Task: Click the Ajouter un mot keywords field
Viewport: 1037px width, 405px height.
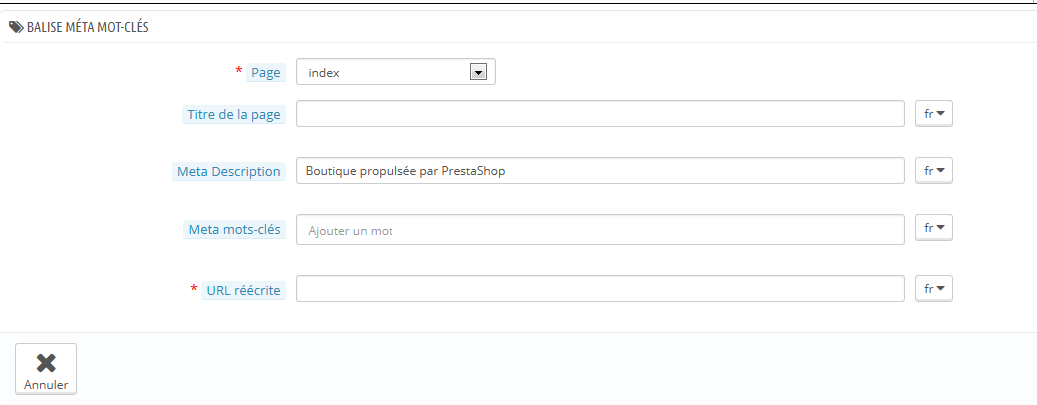Action: point(600,230)
